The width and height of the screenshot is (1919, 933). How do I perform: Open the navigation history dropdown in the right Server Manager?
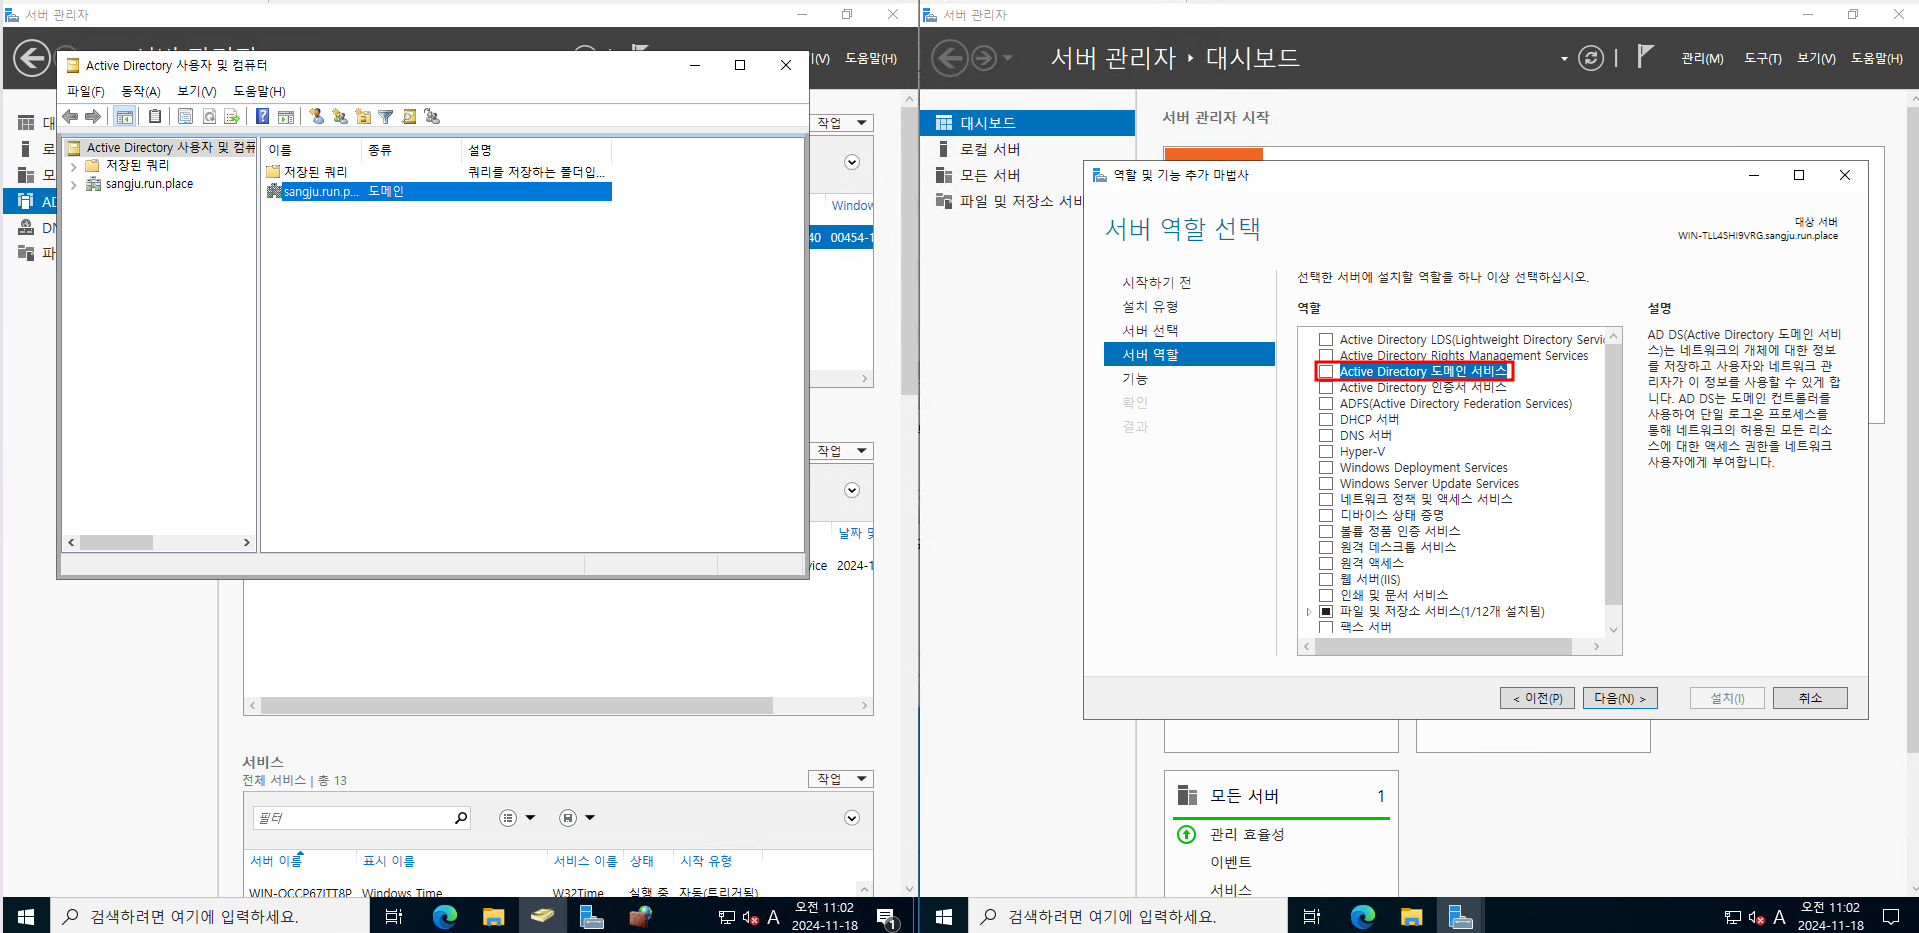click(1008, 58)
